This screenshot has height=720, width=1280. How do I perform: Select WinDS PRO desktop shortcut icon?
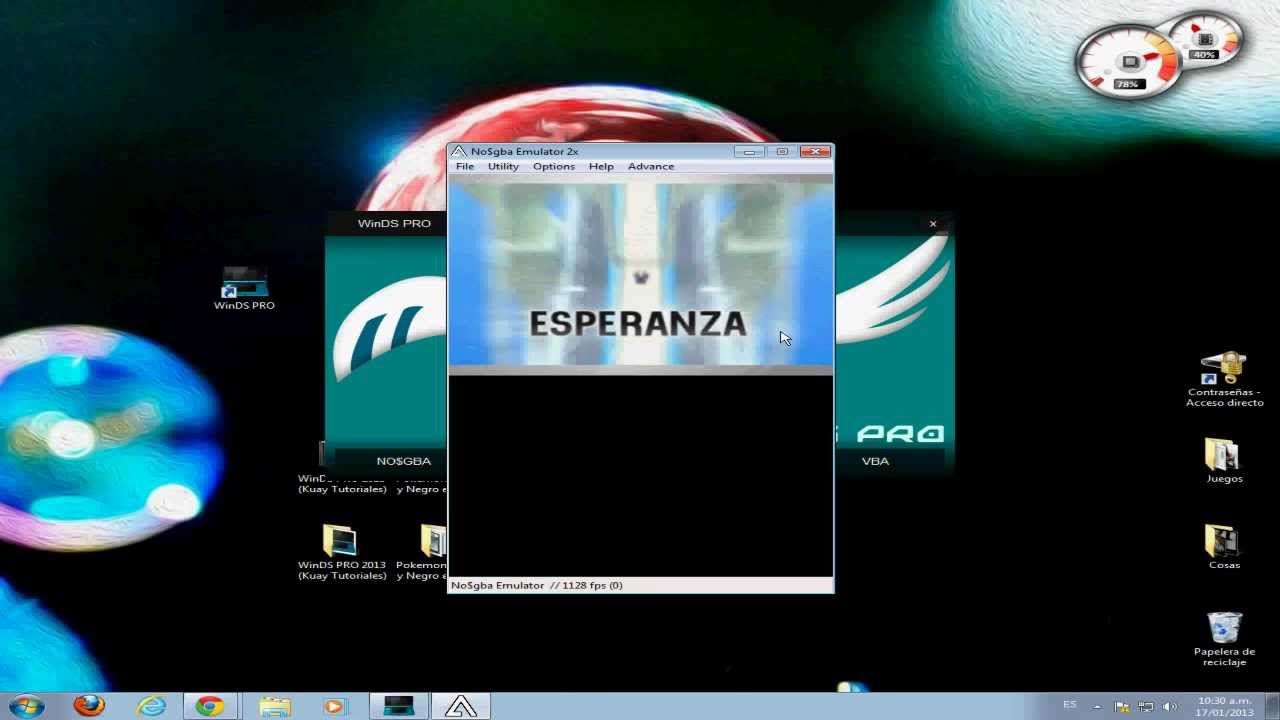pos(244,288)
